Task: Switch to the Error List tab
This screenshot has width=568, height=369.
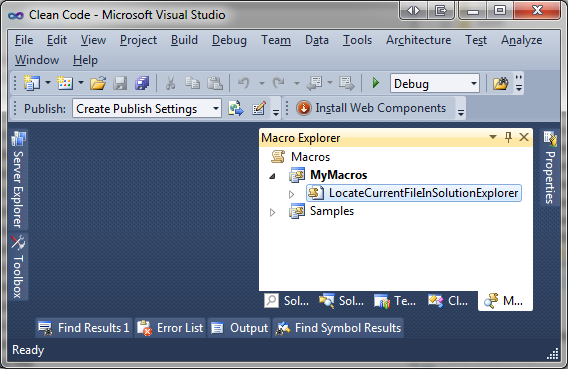Action: click(170, 328)
